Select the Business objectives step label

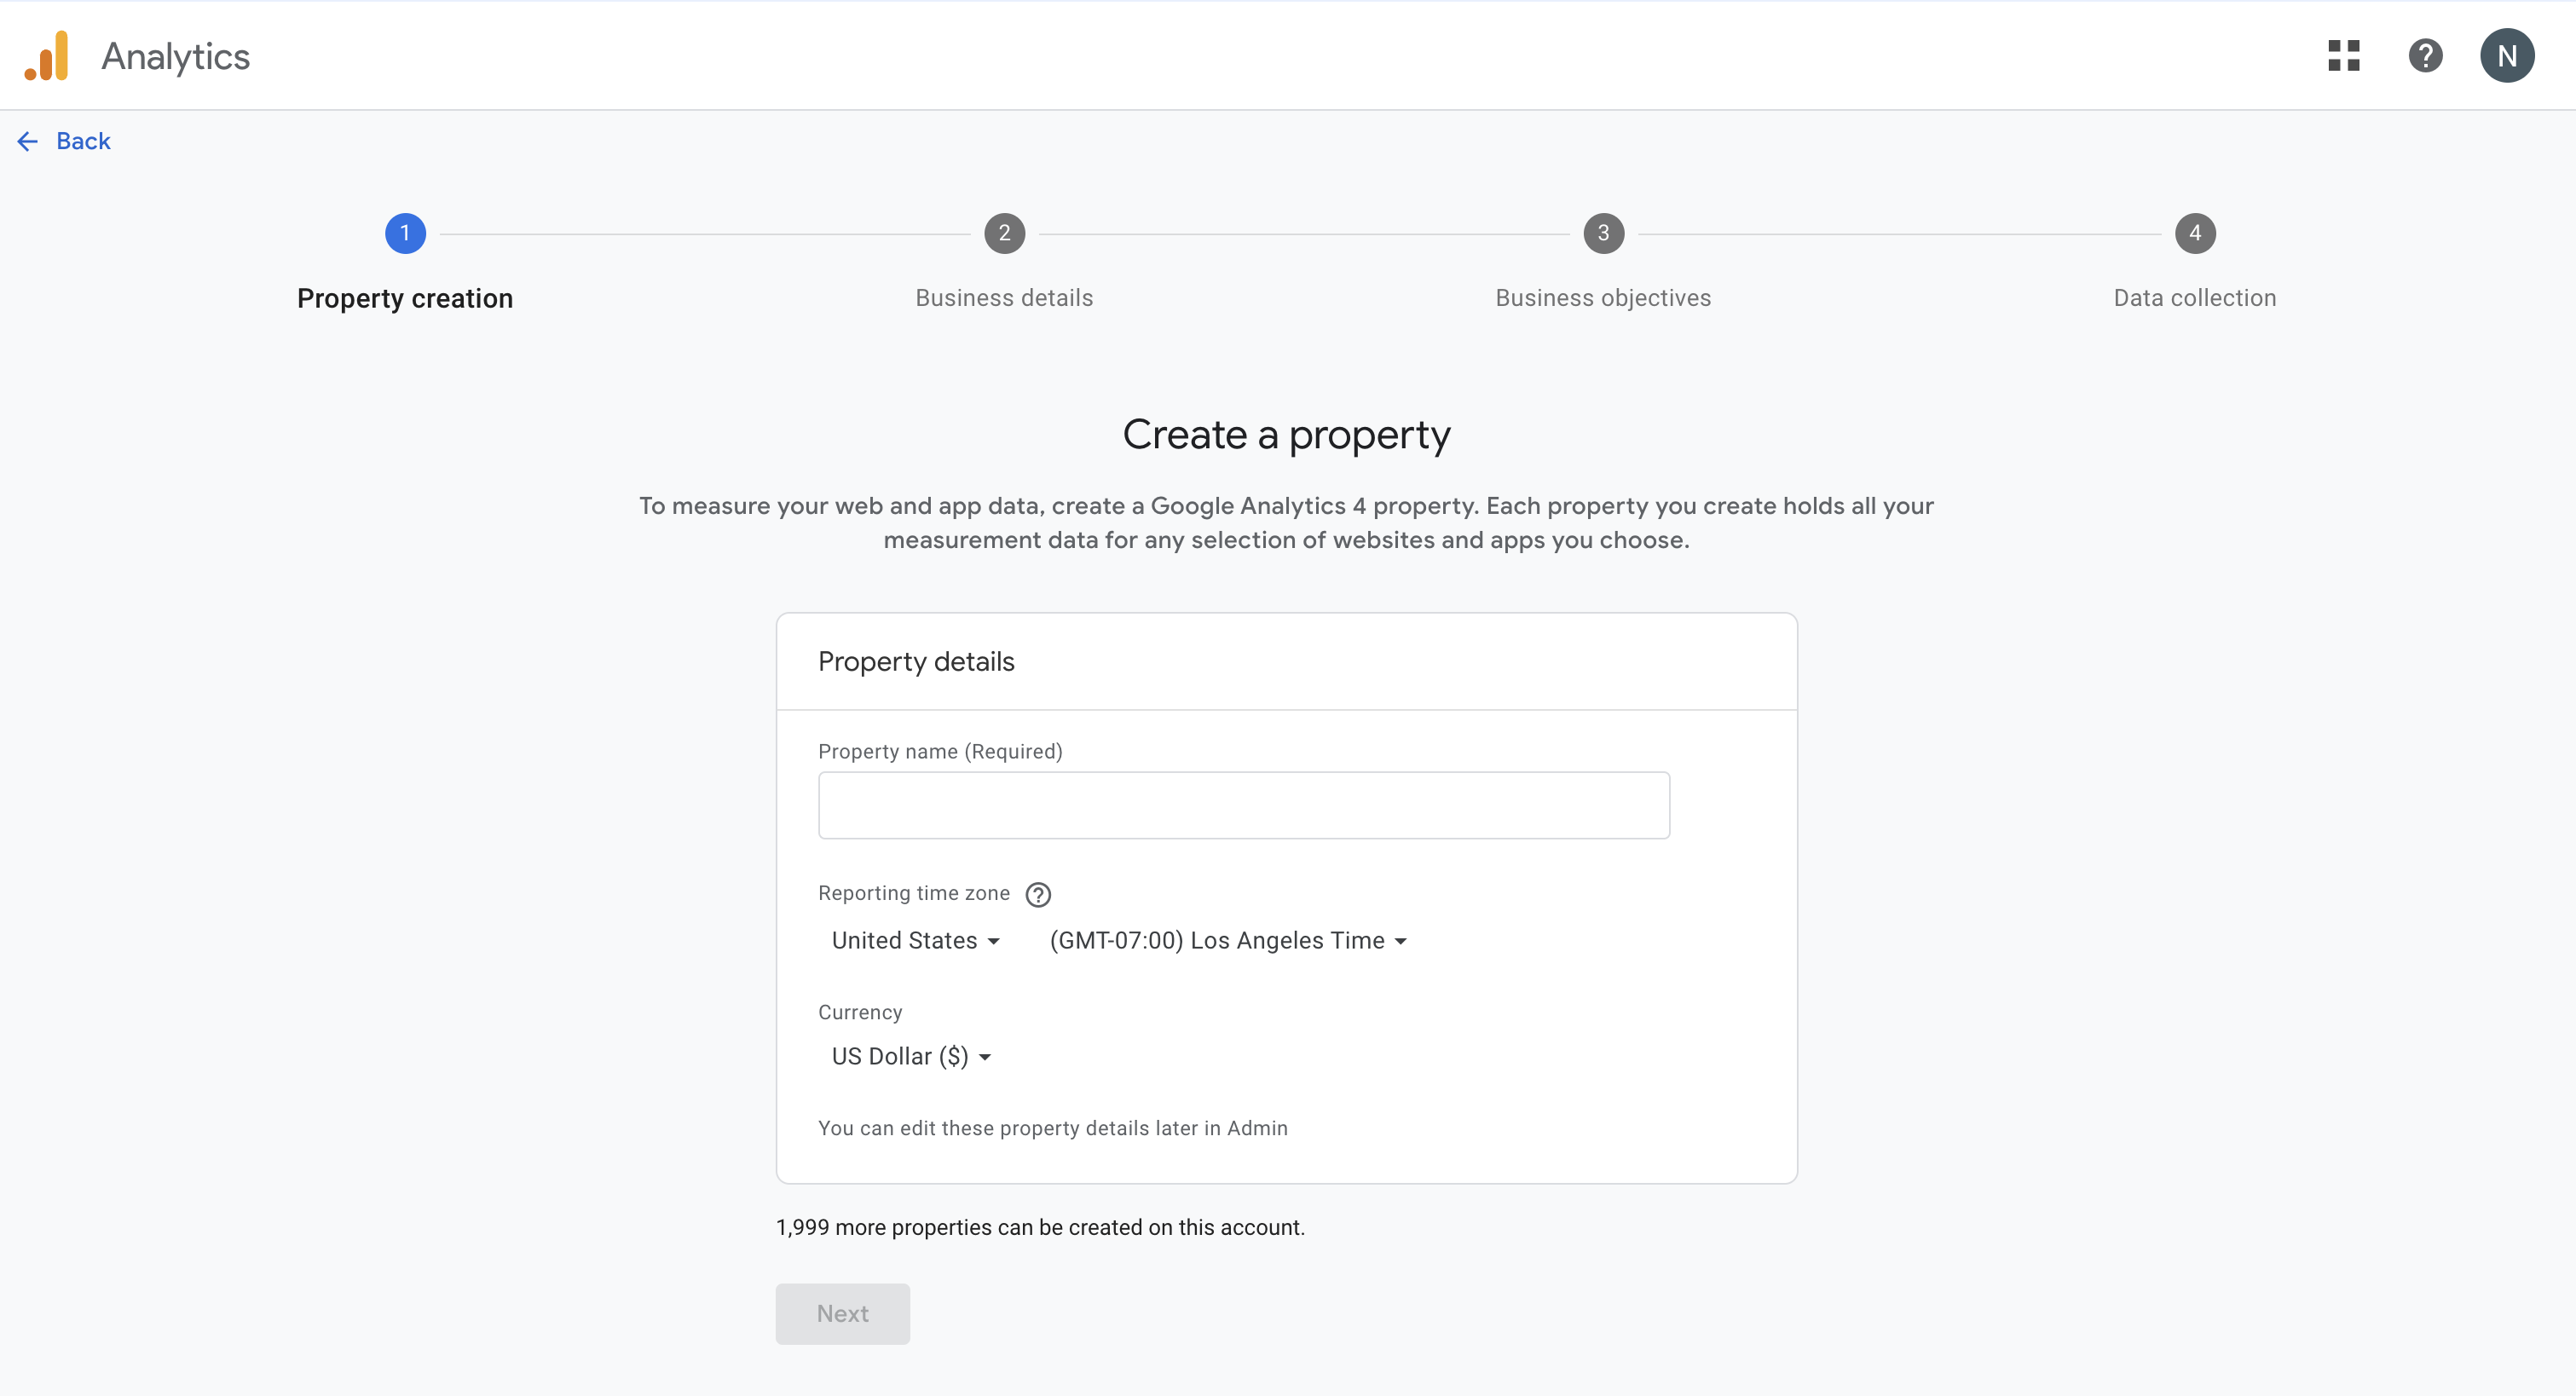(1603, 298)
